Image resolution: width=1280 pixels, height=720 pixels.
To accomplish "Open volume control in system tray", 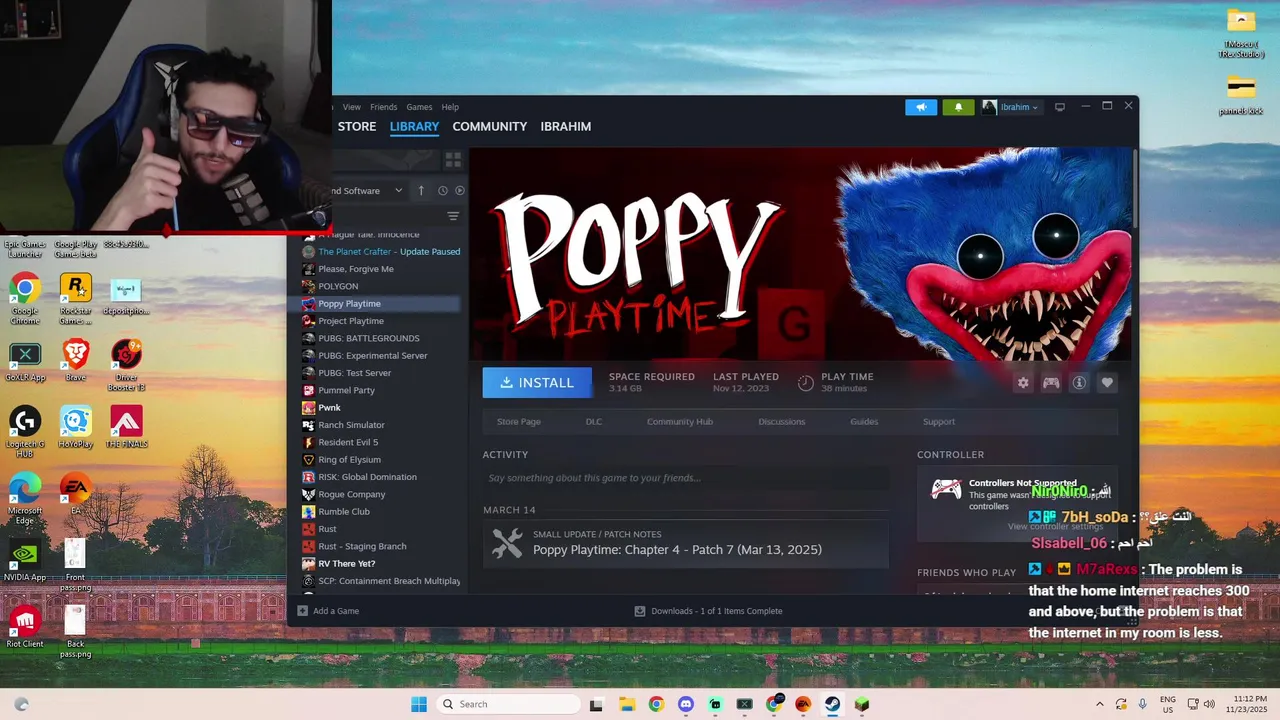I will click(1209, 704).
